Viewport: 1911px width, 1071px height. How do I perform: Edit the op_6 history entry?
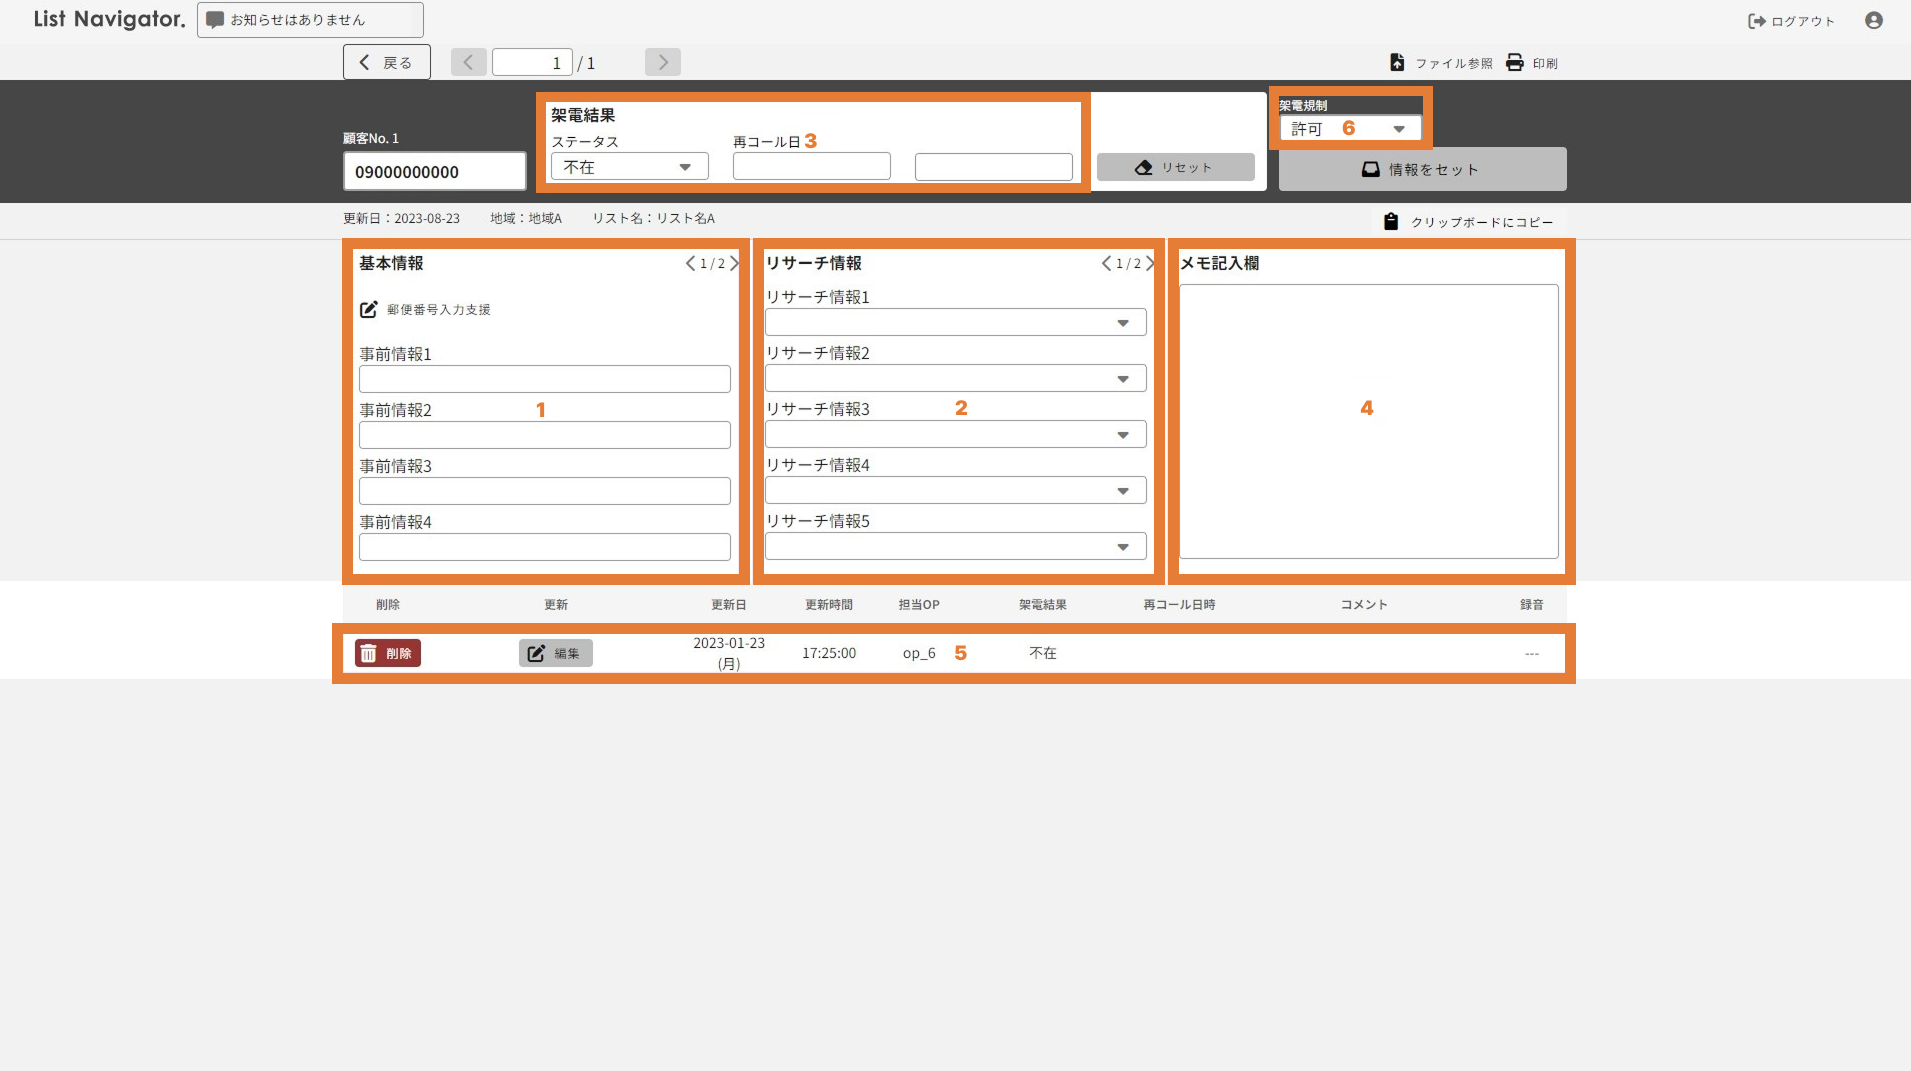pyautogui.click(x=555, y=653)
